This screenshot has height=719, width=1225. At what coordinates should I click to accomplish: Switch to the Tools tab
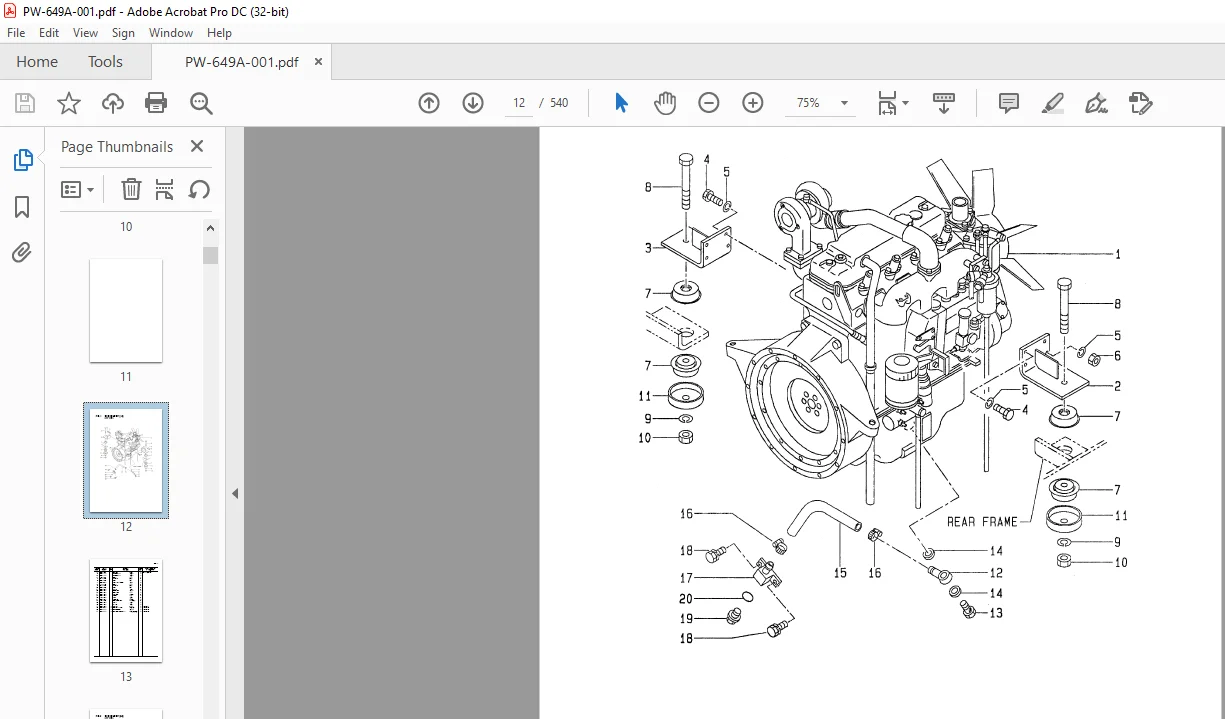point(105,62)
